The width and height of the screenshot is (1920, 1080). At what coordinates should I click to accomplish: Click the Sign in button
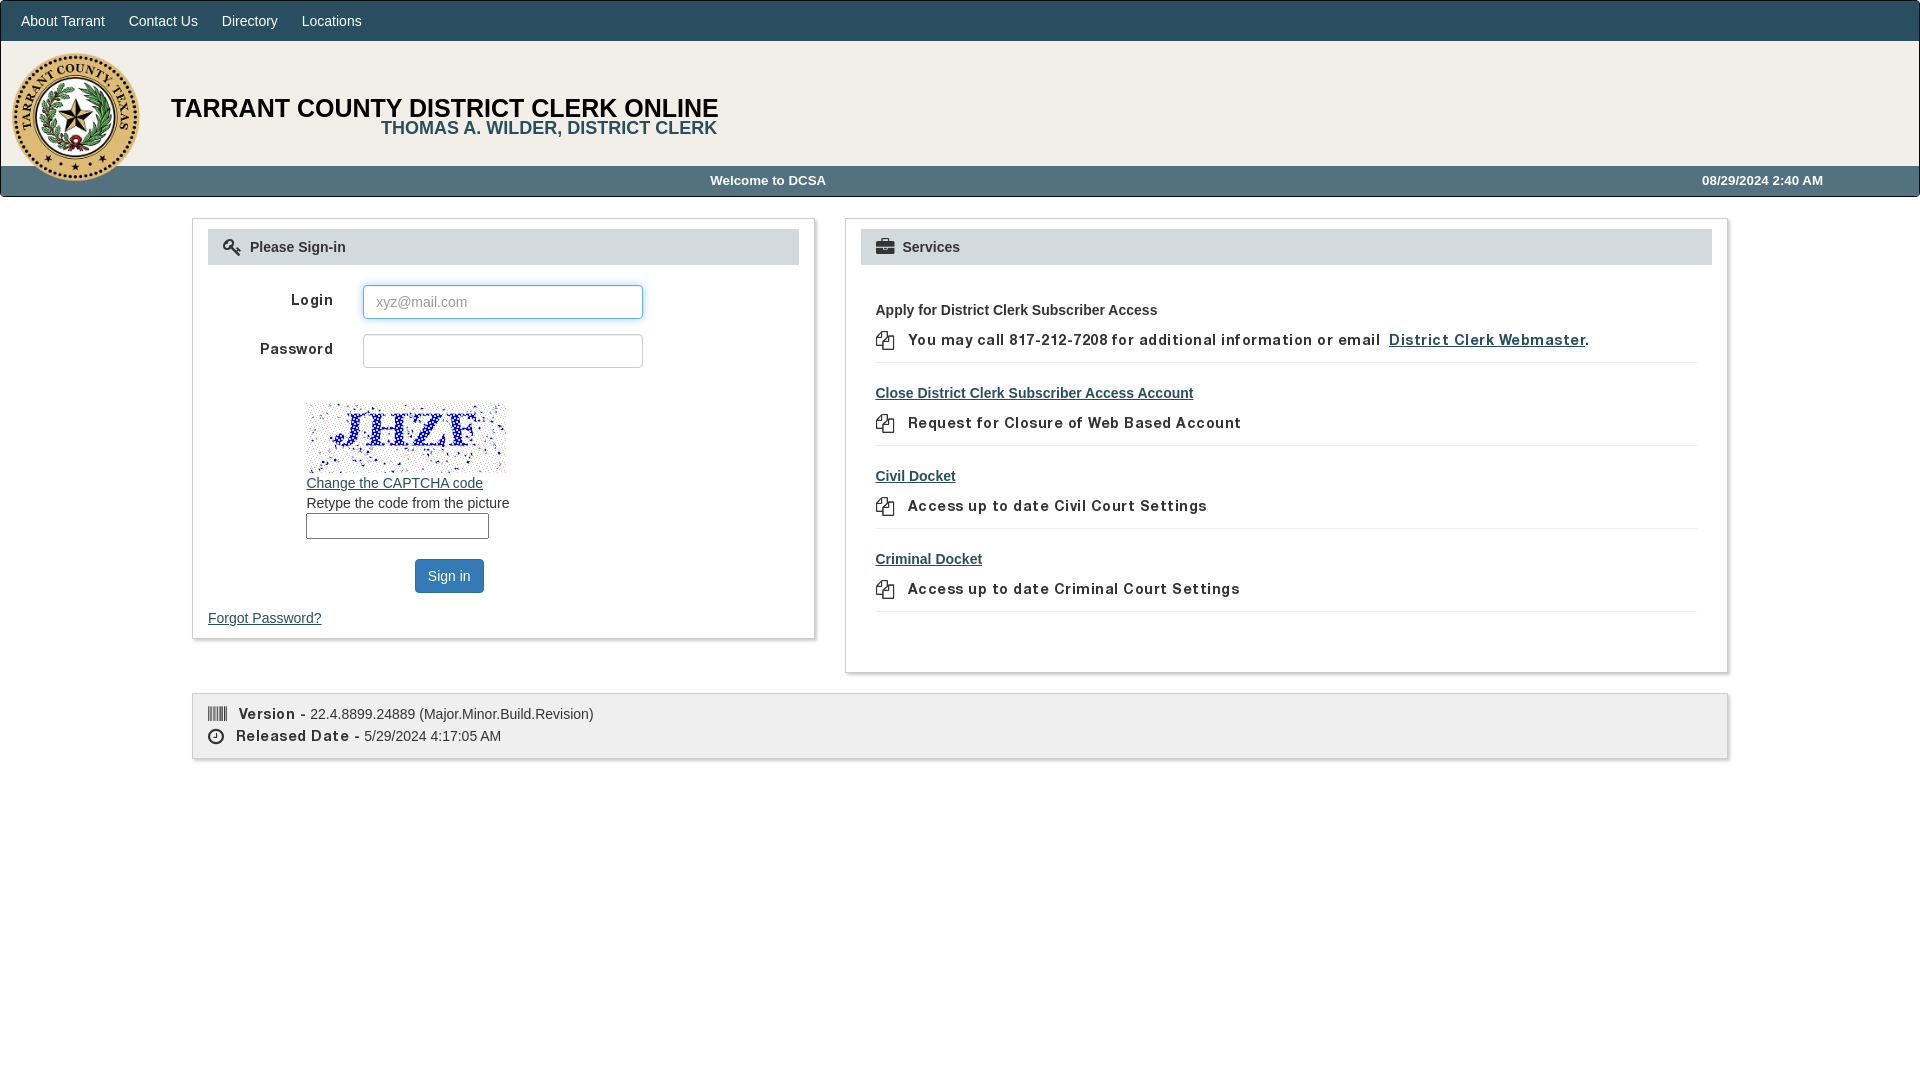pos(448,575)
